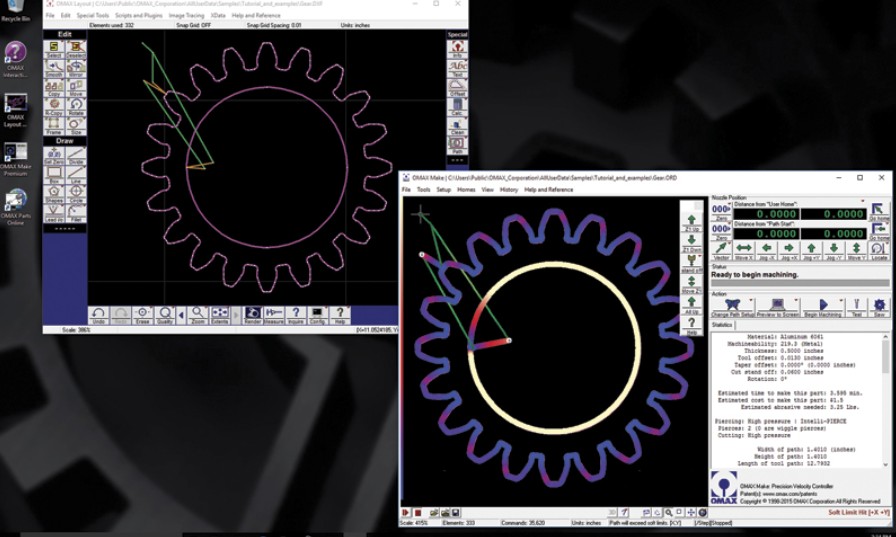Choose the Deselect tool in the Layout Edit panel
Viewport: 896px width, 537px height.
pyautogui.click(x=75, y=49)
